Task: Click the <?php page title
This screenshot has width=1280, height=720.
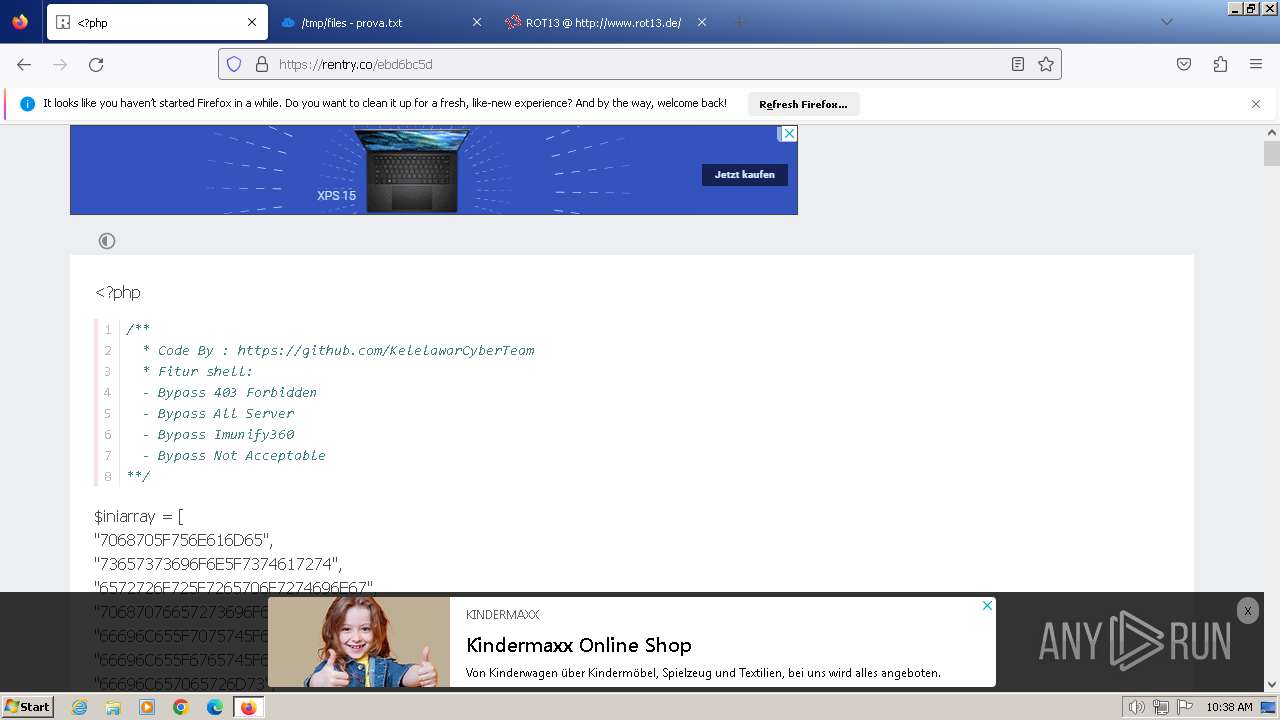Action: click(118, 292)
